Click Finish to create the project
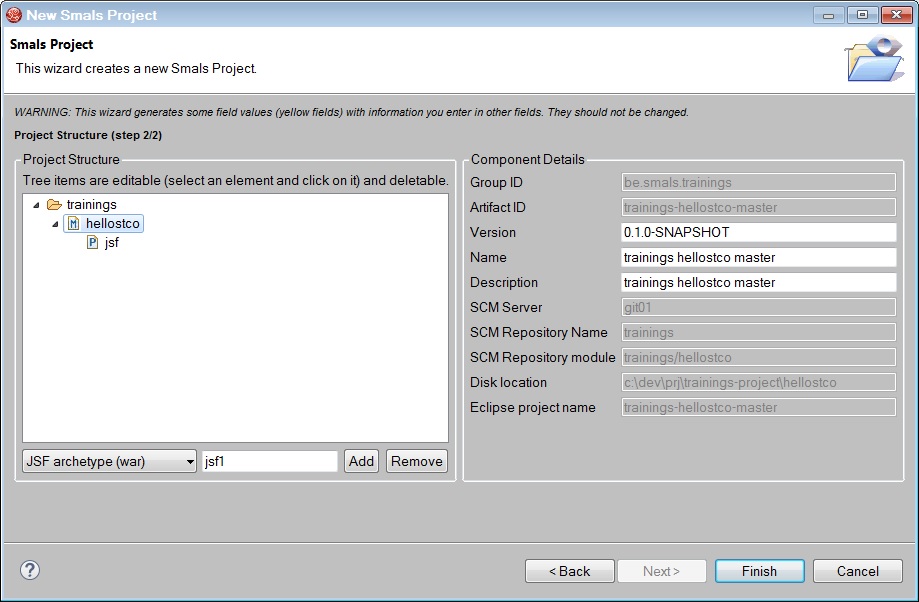This screenshot has height=602, width=919. click(x=759, y=570)
